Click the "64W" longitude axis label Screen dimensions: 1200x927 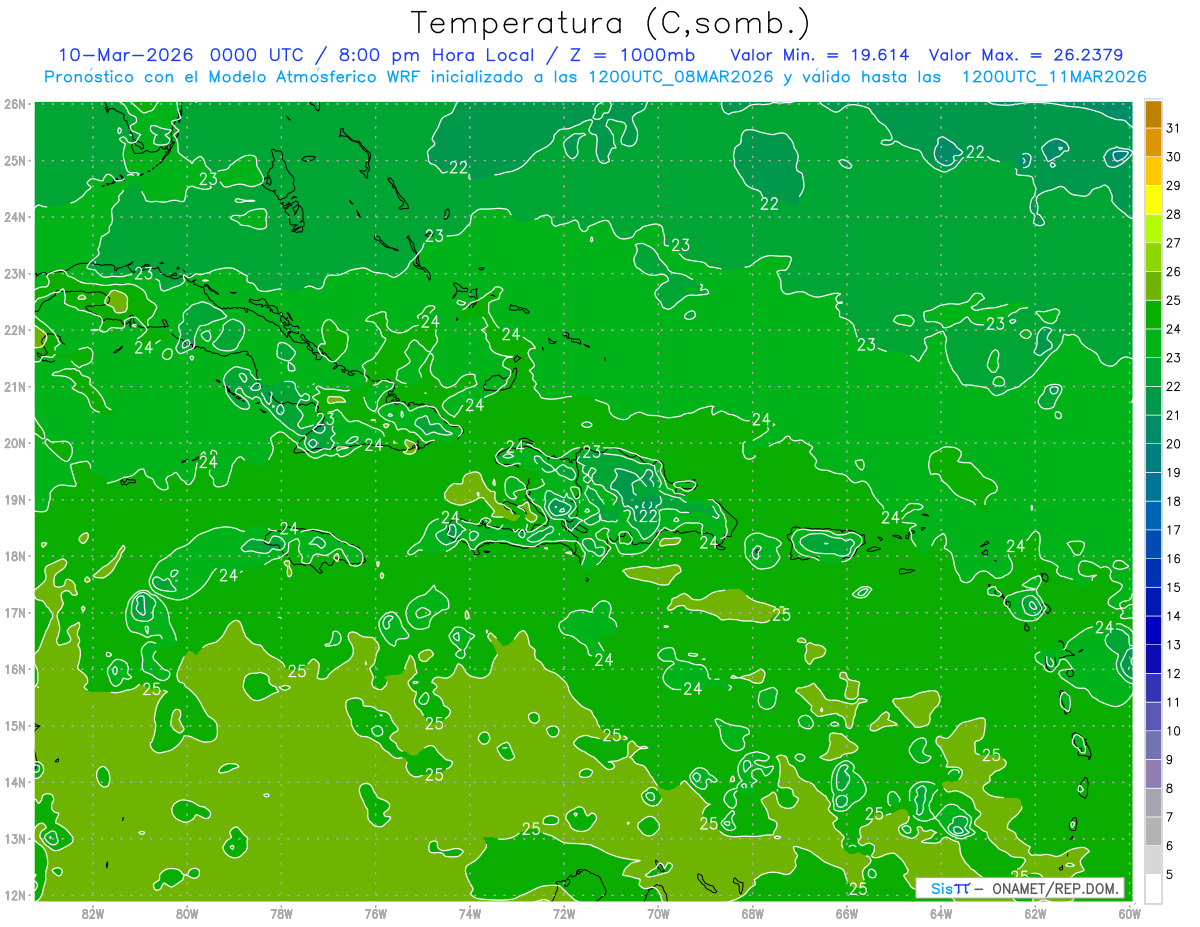pos(941,912)
